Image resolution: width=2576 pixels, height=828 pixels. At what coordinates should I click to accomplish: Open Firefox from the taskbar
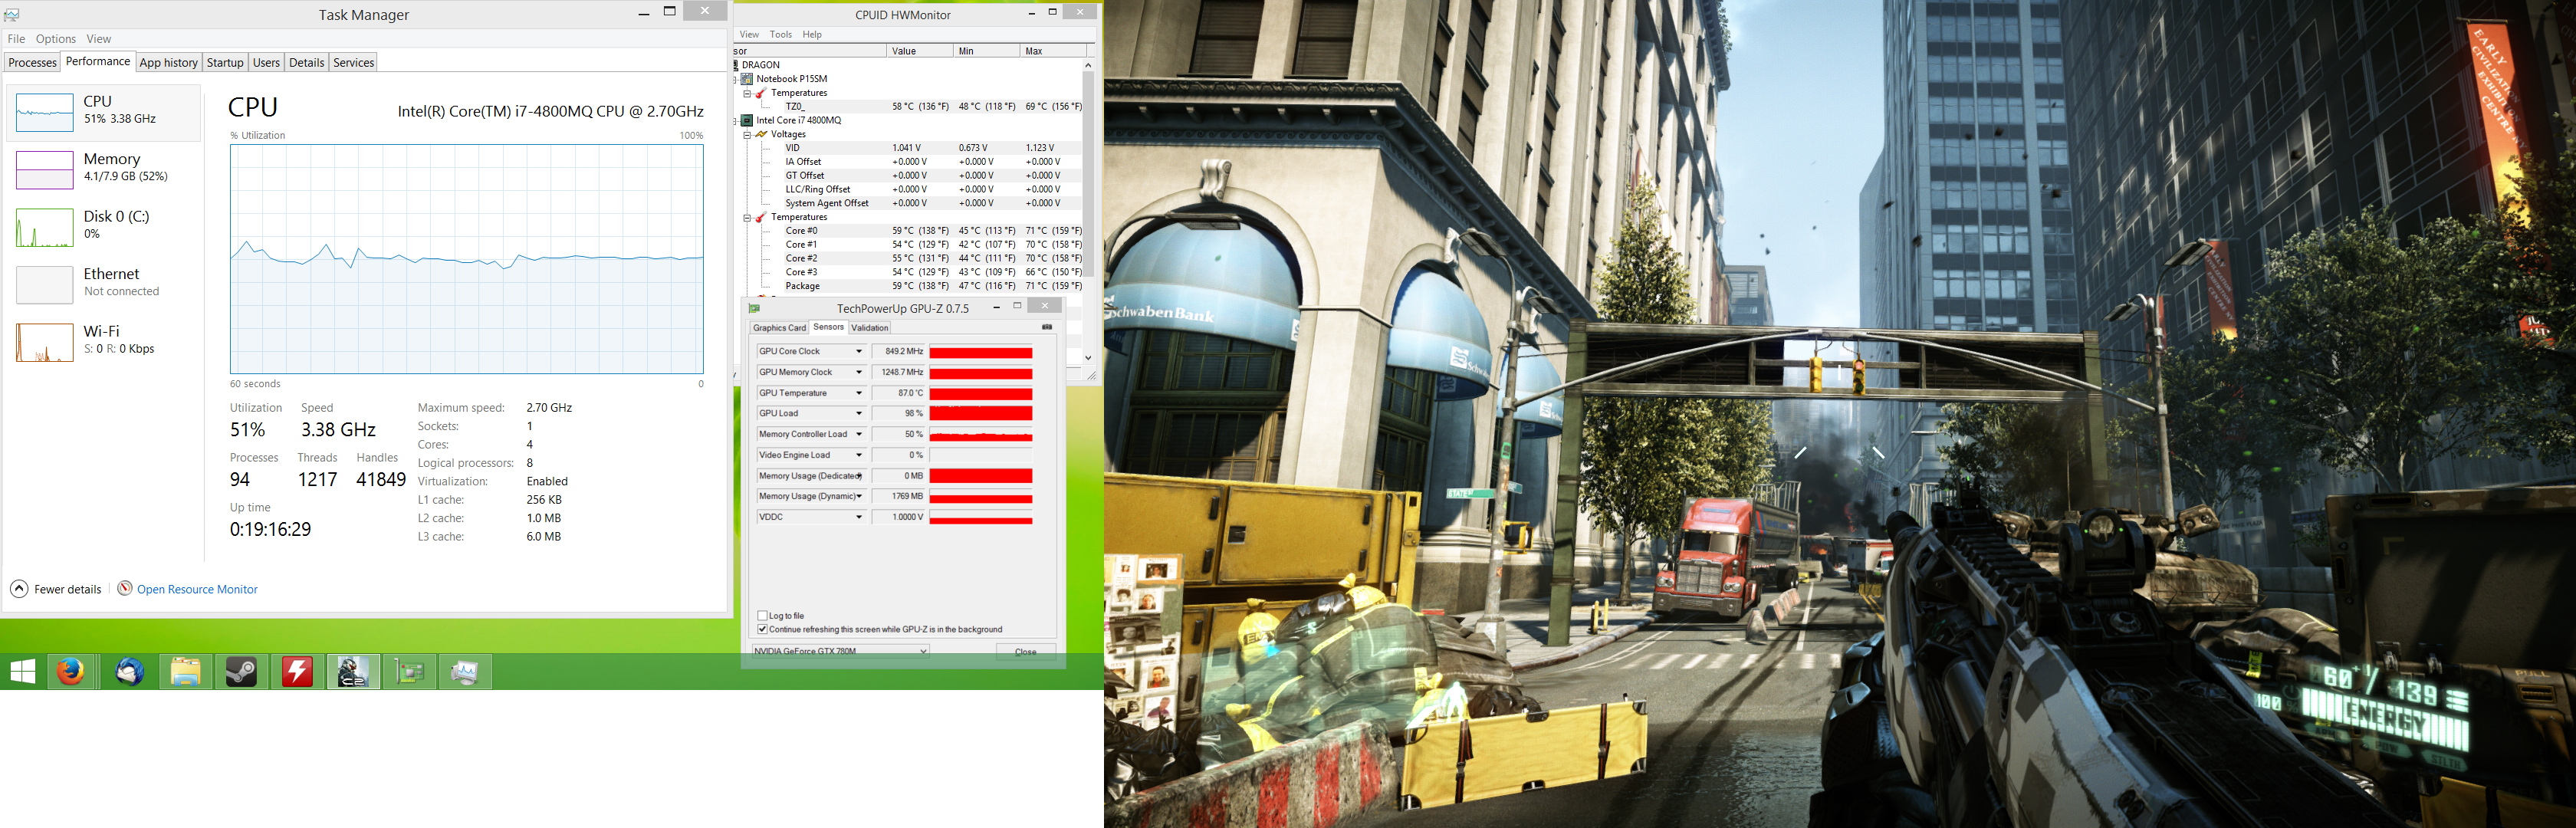71,672
